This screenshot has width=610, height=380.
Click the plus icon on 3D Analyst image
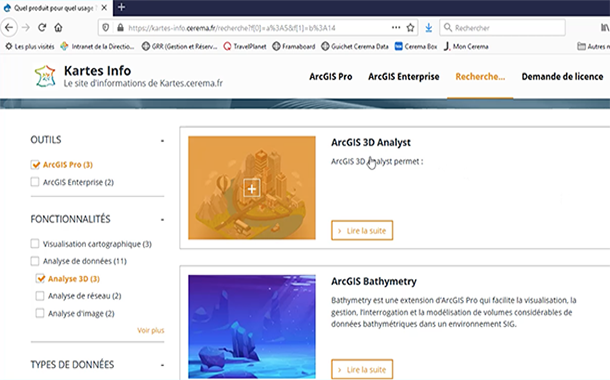[252, 189]
